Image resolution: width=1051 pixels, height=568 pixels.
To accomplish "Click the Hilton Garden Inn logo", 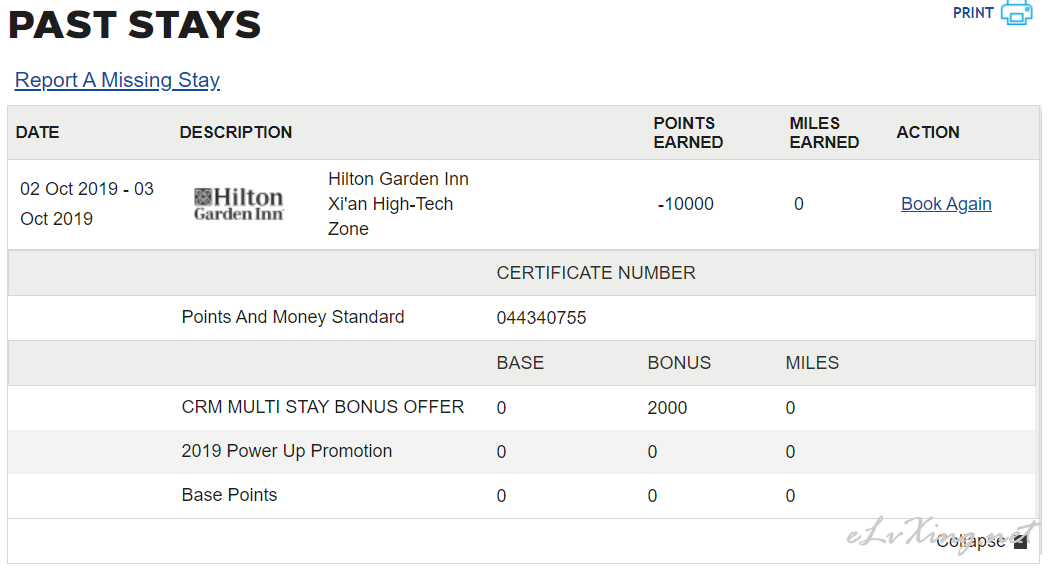I will pos(239,204).
